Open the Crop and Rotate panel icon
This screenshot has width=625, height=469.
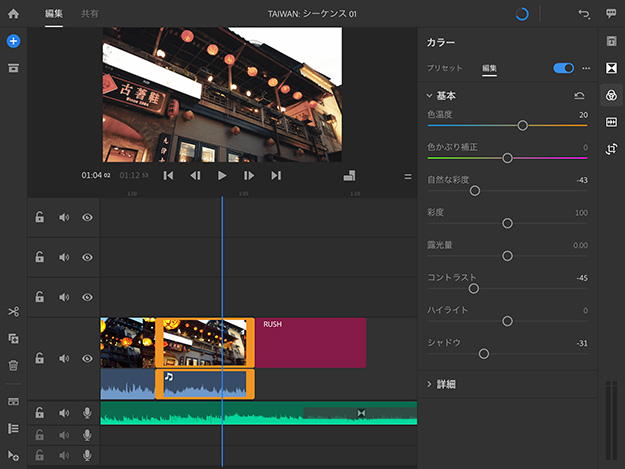pyautogui.click(x=611, y=149)
